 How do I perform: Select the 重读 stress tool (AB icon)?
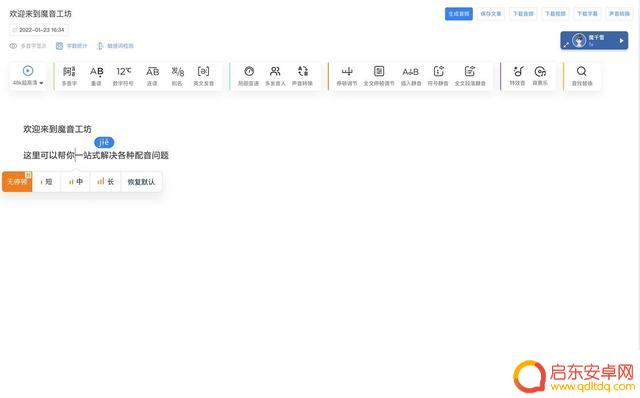[96, 76]
